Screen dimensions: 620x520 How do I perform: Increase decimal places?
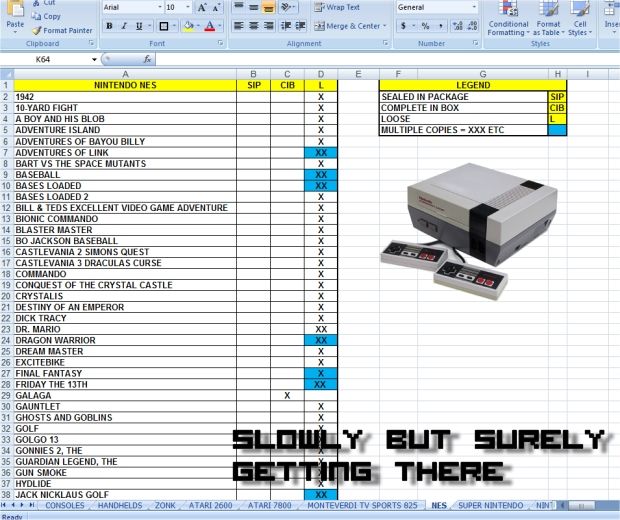457,26
